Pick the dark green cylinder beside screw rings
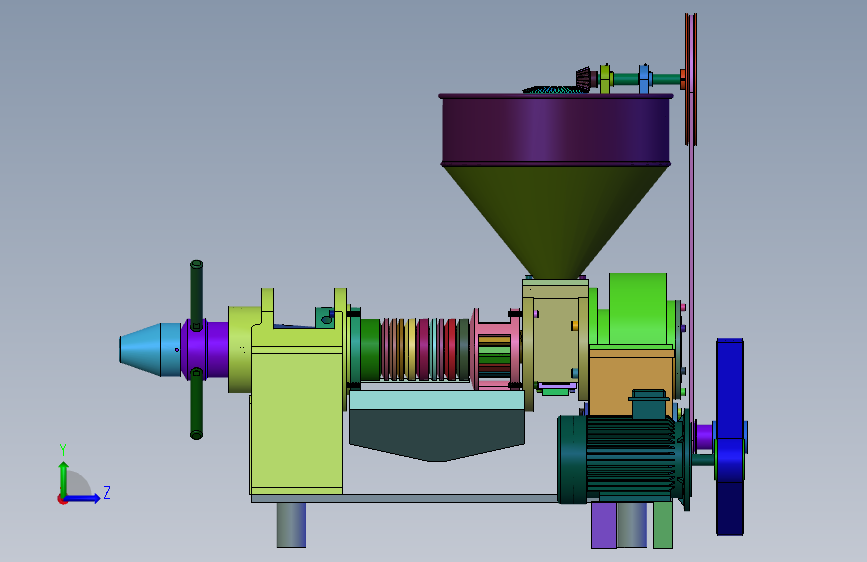The width and height of the screenshot is (867, 562). (x=369, y=350)
